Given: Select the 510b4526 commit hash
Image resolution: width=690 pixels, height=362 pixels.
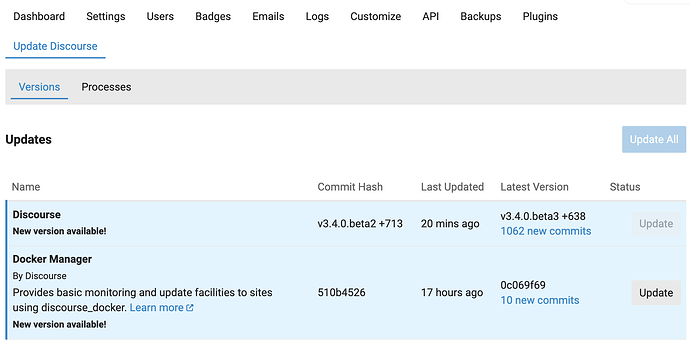Looking at the screenshot, I should point(341,293).
